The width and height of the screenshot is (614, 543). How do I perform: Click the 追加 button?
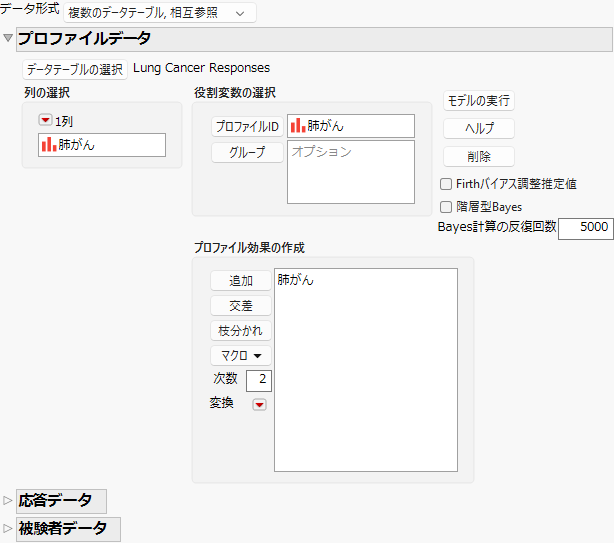coord(241,281)
